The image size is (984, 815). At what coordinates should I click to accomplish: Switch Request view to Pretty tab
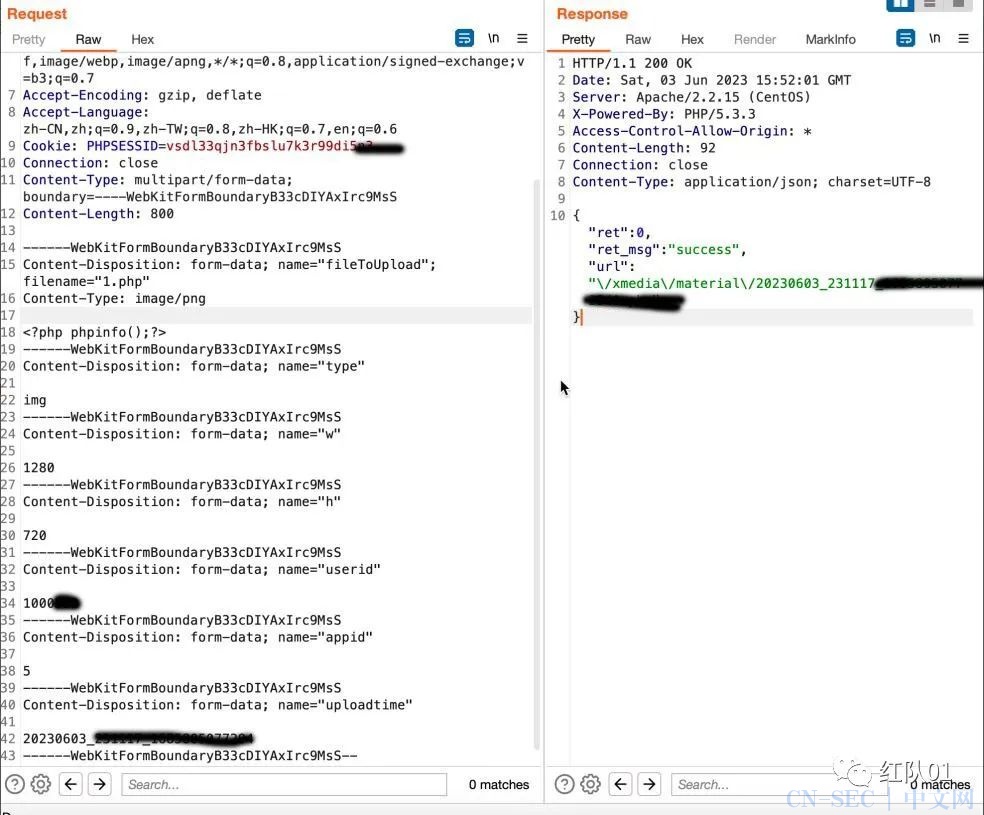click(29, 40)
